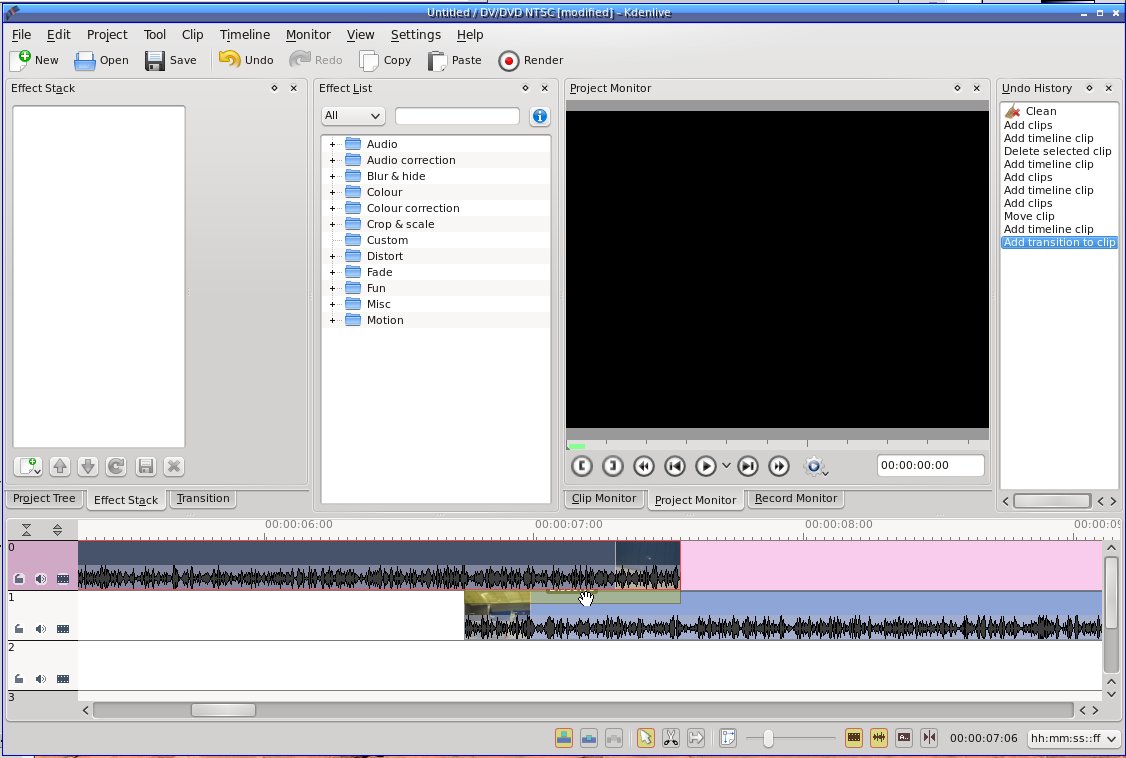
Task: Open the hh:mm:ss::ff timecode format dropdown
Action: 1073,738
